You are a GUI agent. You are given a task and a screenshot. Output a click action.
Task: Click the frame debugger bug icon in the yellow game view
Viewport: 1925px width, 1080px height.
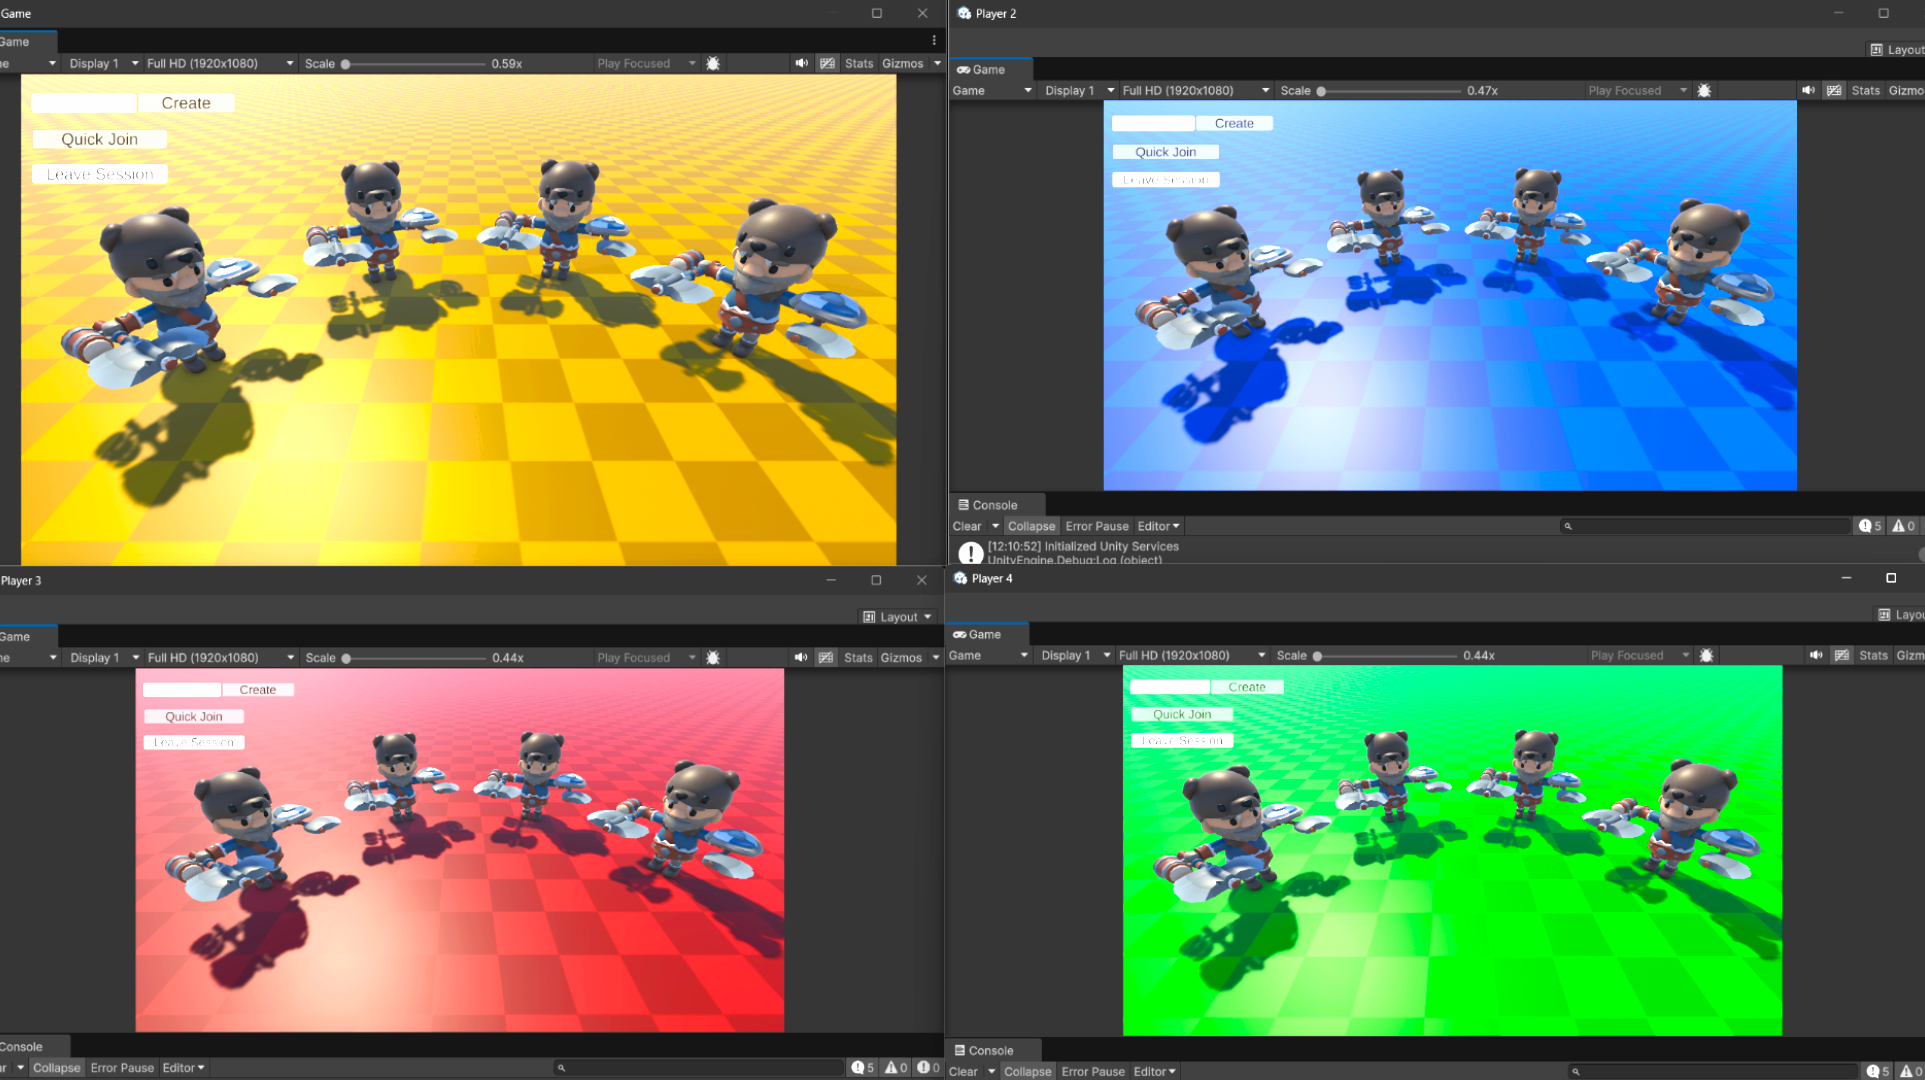pyautogui.click(x=713, y=63)
